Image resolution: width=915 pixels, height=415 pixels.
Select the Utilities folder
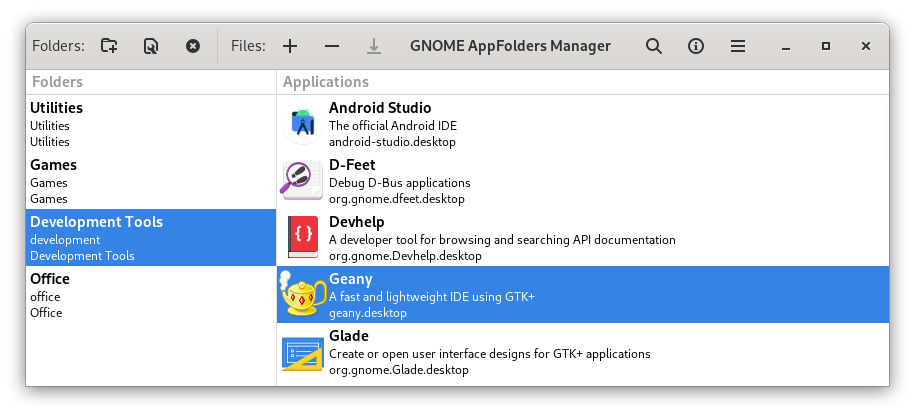pos(151,124)
